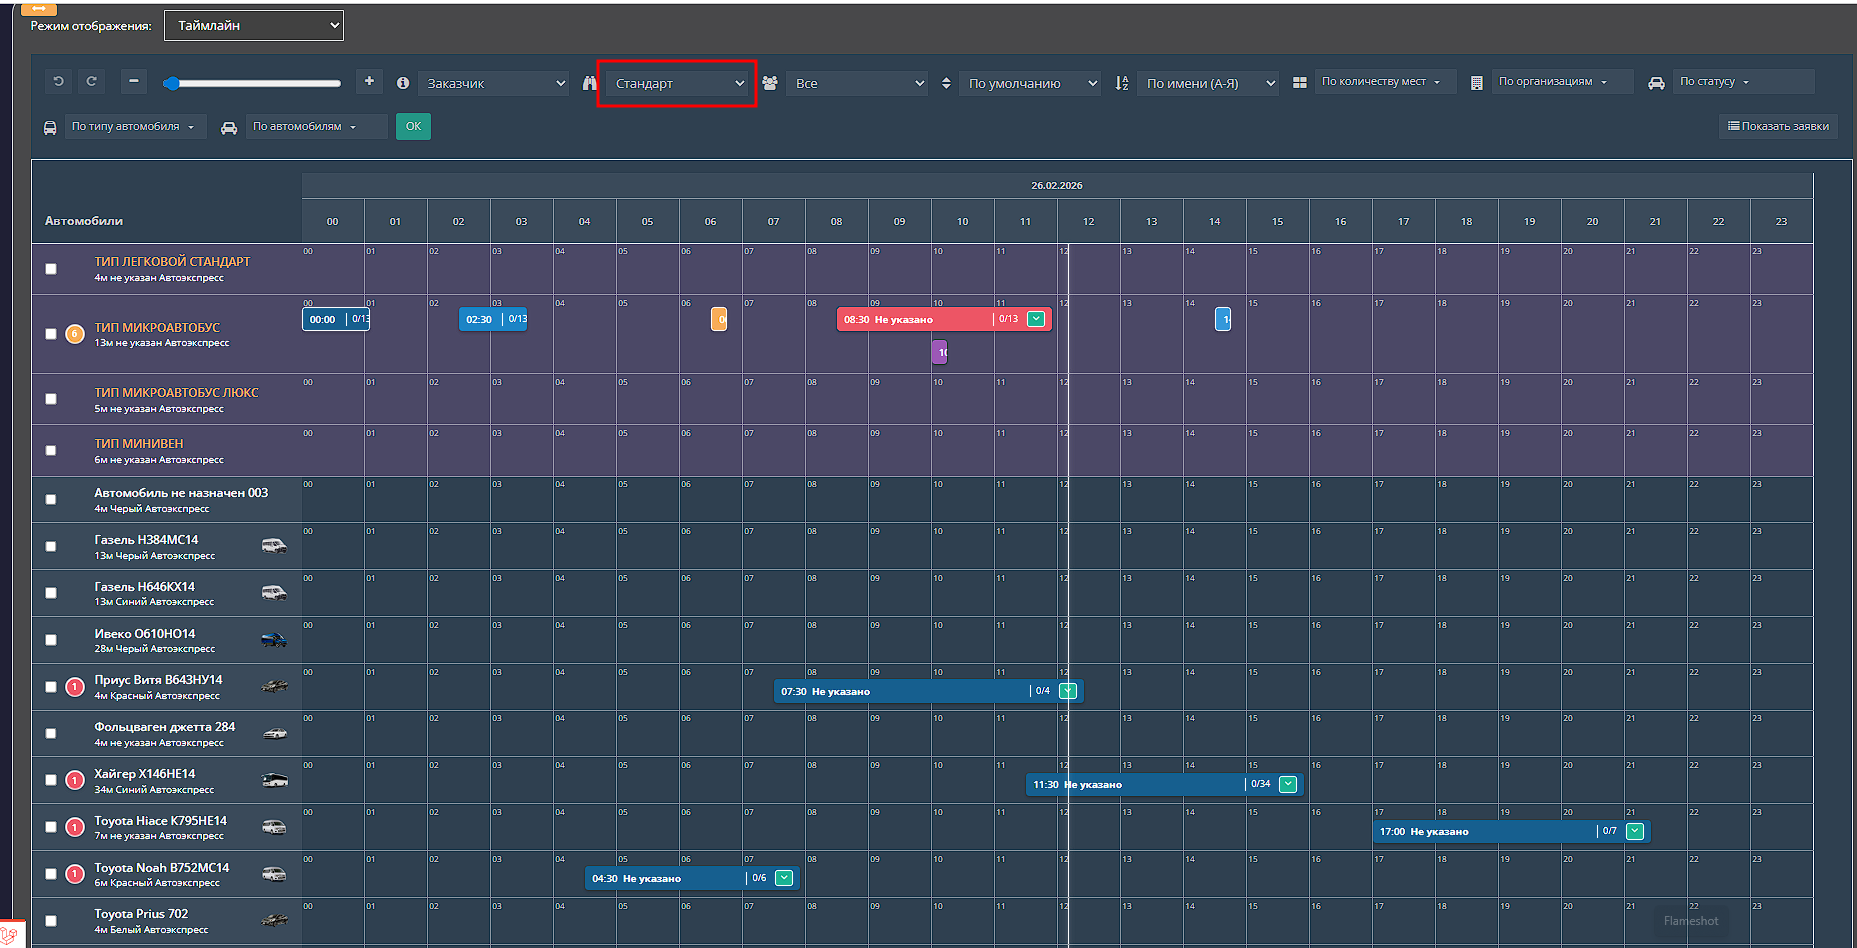Viewport: 1857px width, 948px height.
Task: Select the Toyota Prius 702 checkbox
Action: pyautogui.click(x=51, y=920)
